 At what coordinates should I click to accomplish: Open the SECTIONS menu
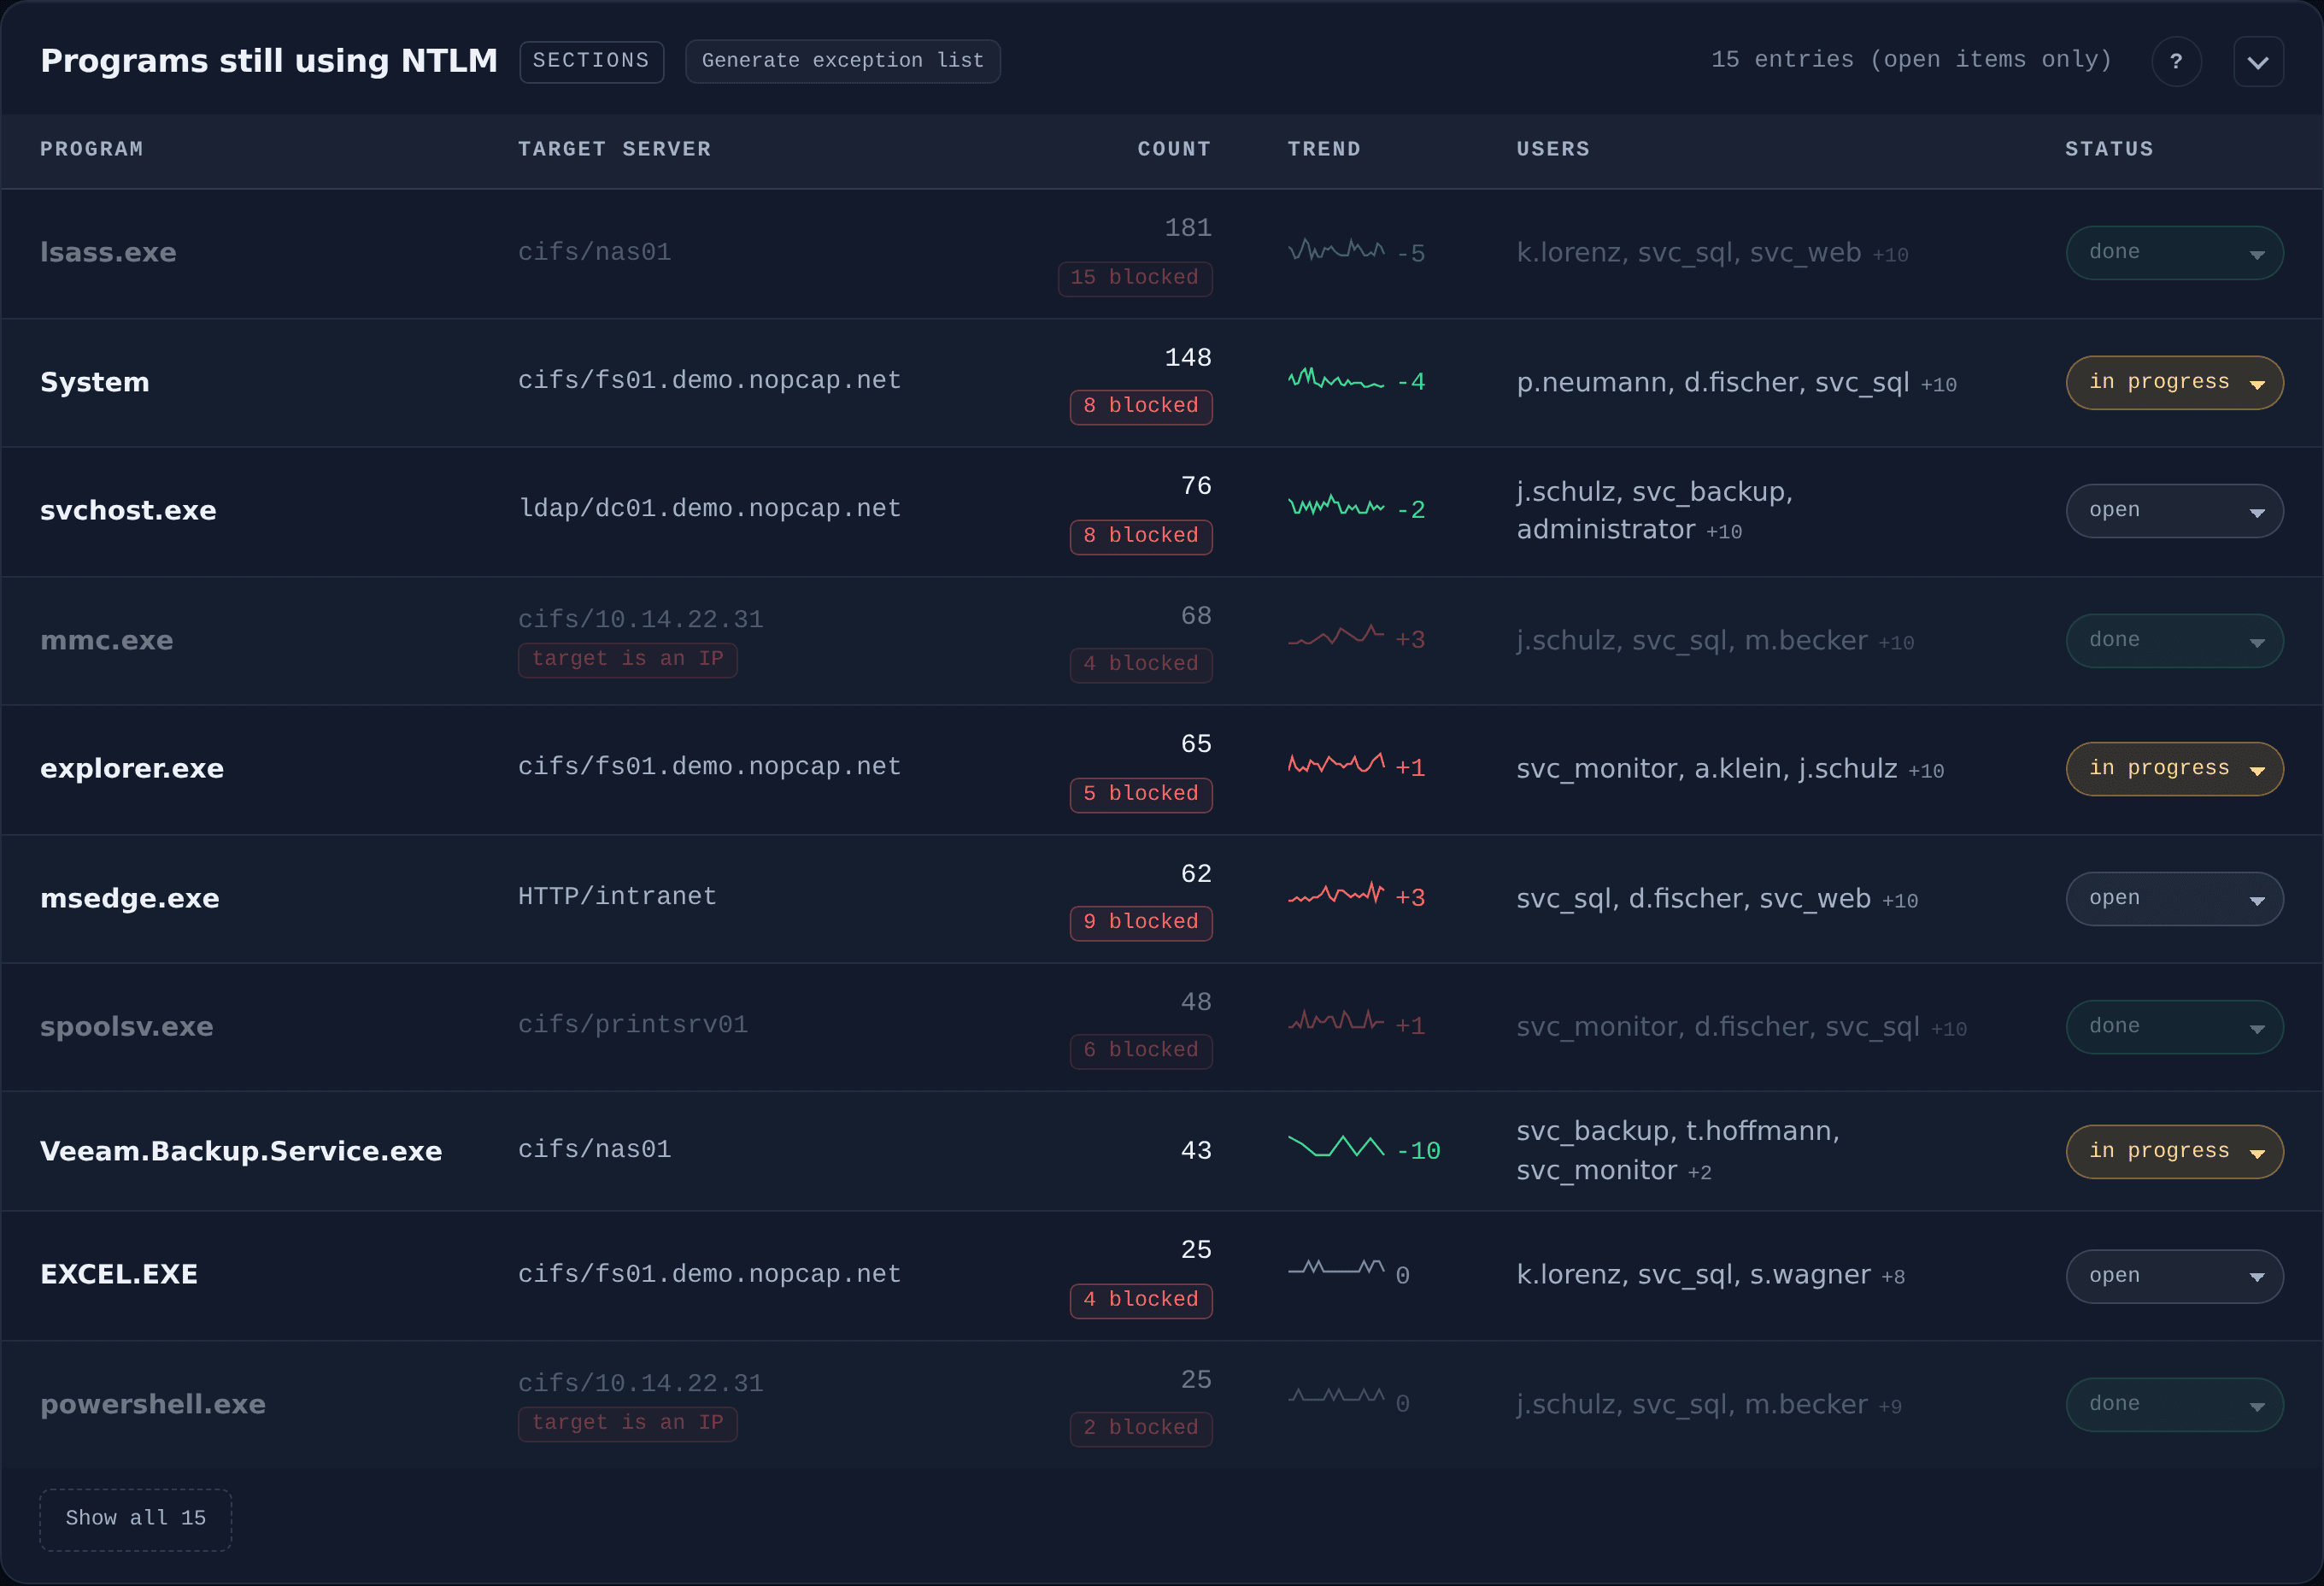point(591,61)
